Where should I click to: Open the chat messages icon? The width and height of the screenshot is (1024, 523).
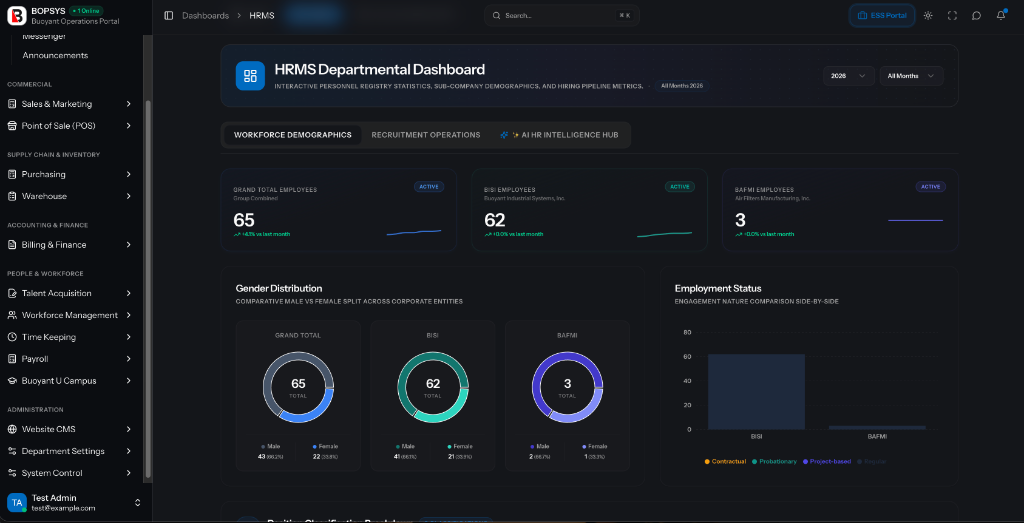click(x=976, y=16)
